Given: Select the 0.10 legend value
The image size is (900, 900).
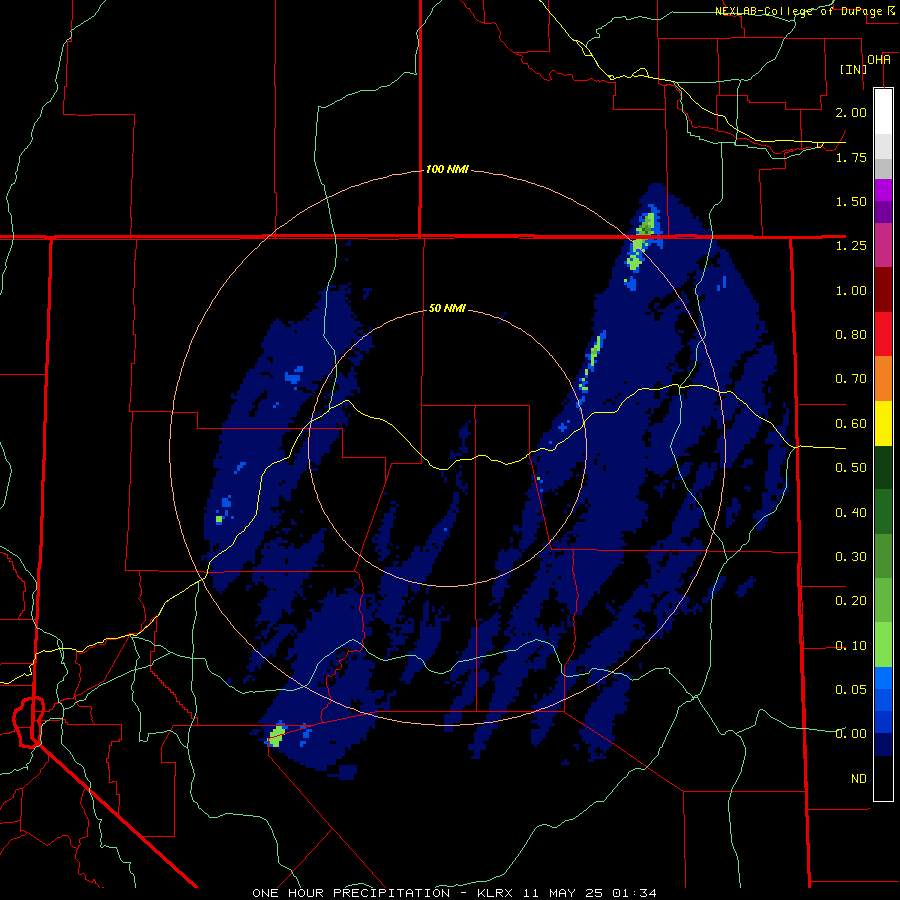Looking at the screenshot, I should point(851,646).
